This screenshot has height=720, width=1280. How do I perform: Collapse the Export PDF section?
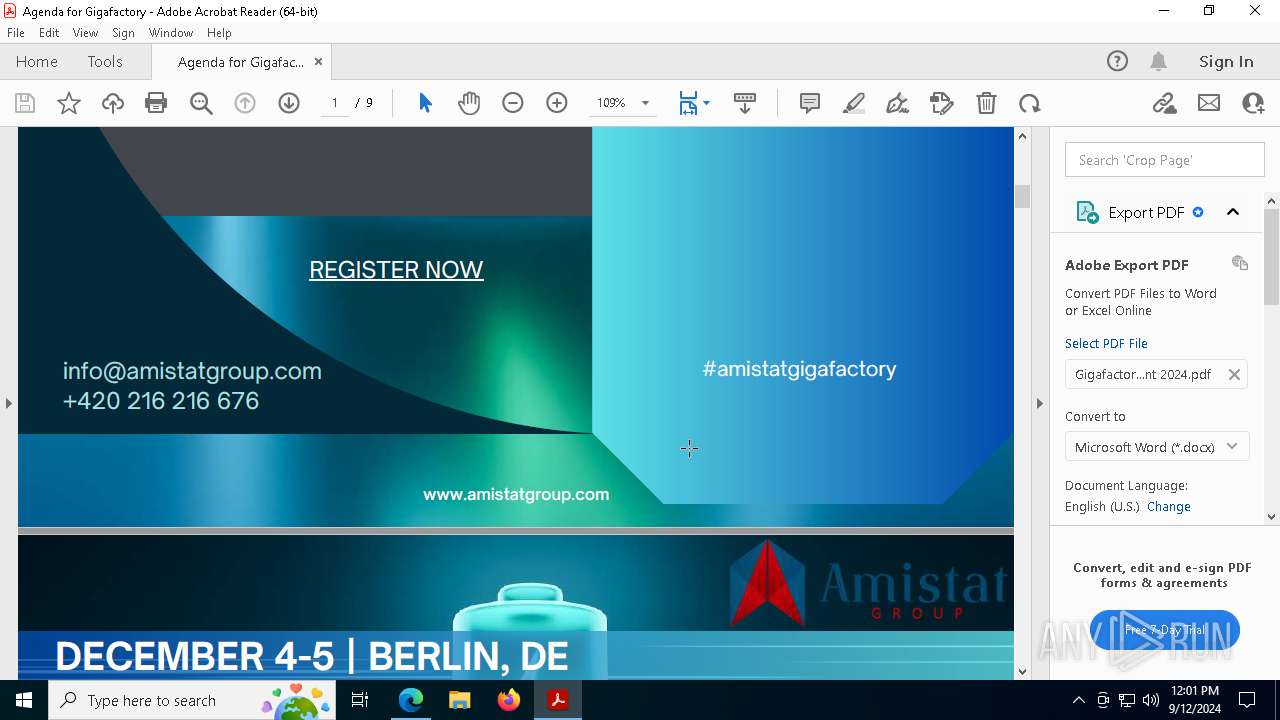click(x=1233, y=212)
